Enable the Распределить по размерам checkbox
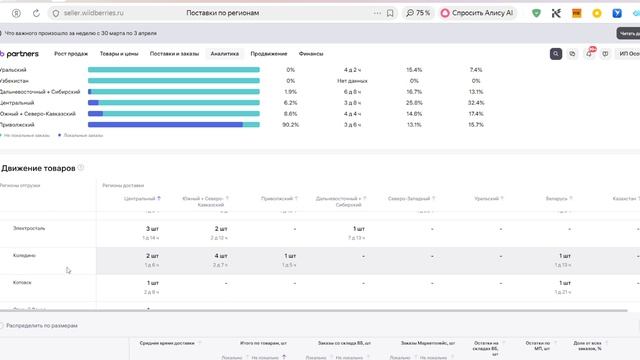This screenshot has height=360, width=640. coord(2,325)
